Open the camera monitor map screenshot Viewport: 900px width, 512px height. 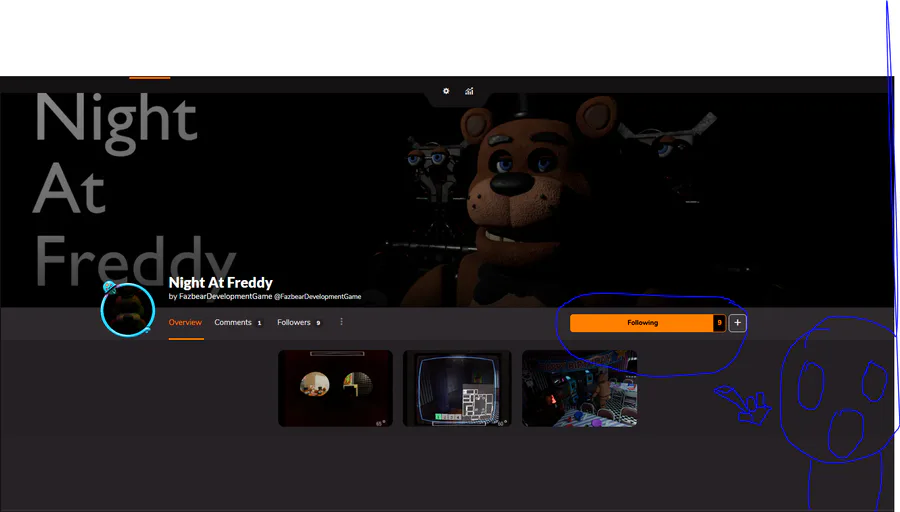coord(457,389)
